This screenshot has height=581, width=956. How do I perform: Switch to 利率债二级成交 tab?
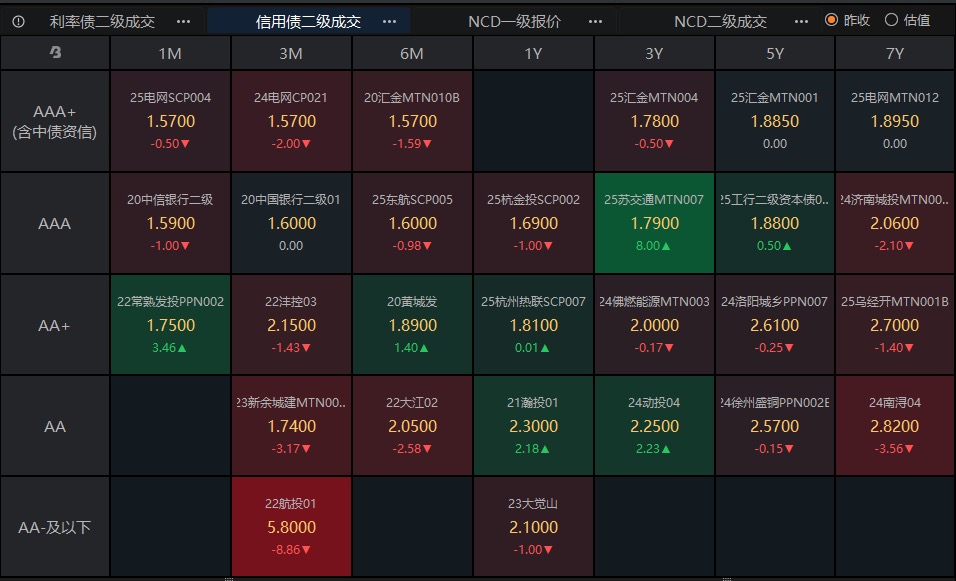pyautogui.click(x=102, y=22)
